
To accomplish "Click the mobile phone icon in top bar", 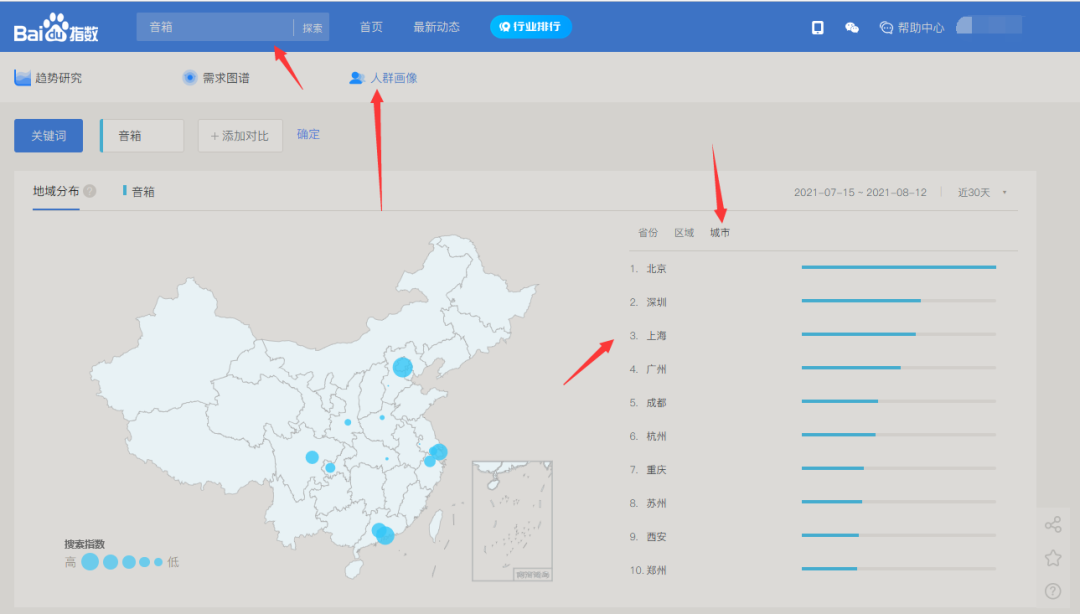I will [817, 27].
